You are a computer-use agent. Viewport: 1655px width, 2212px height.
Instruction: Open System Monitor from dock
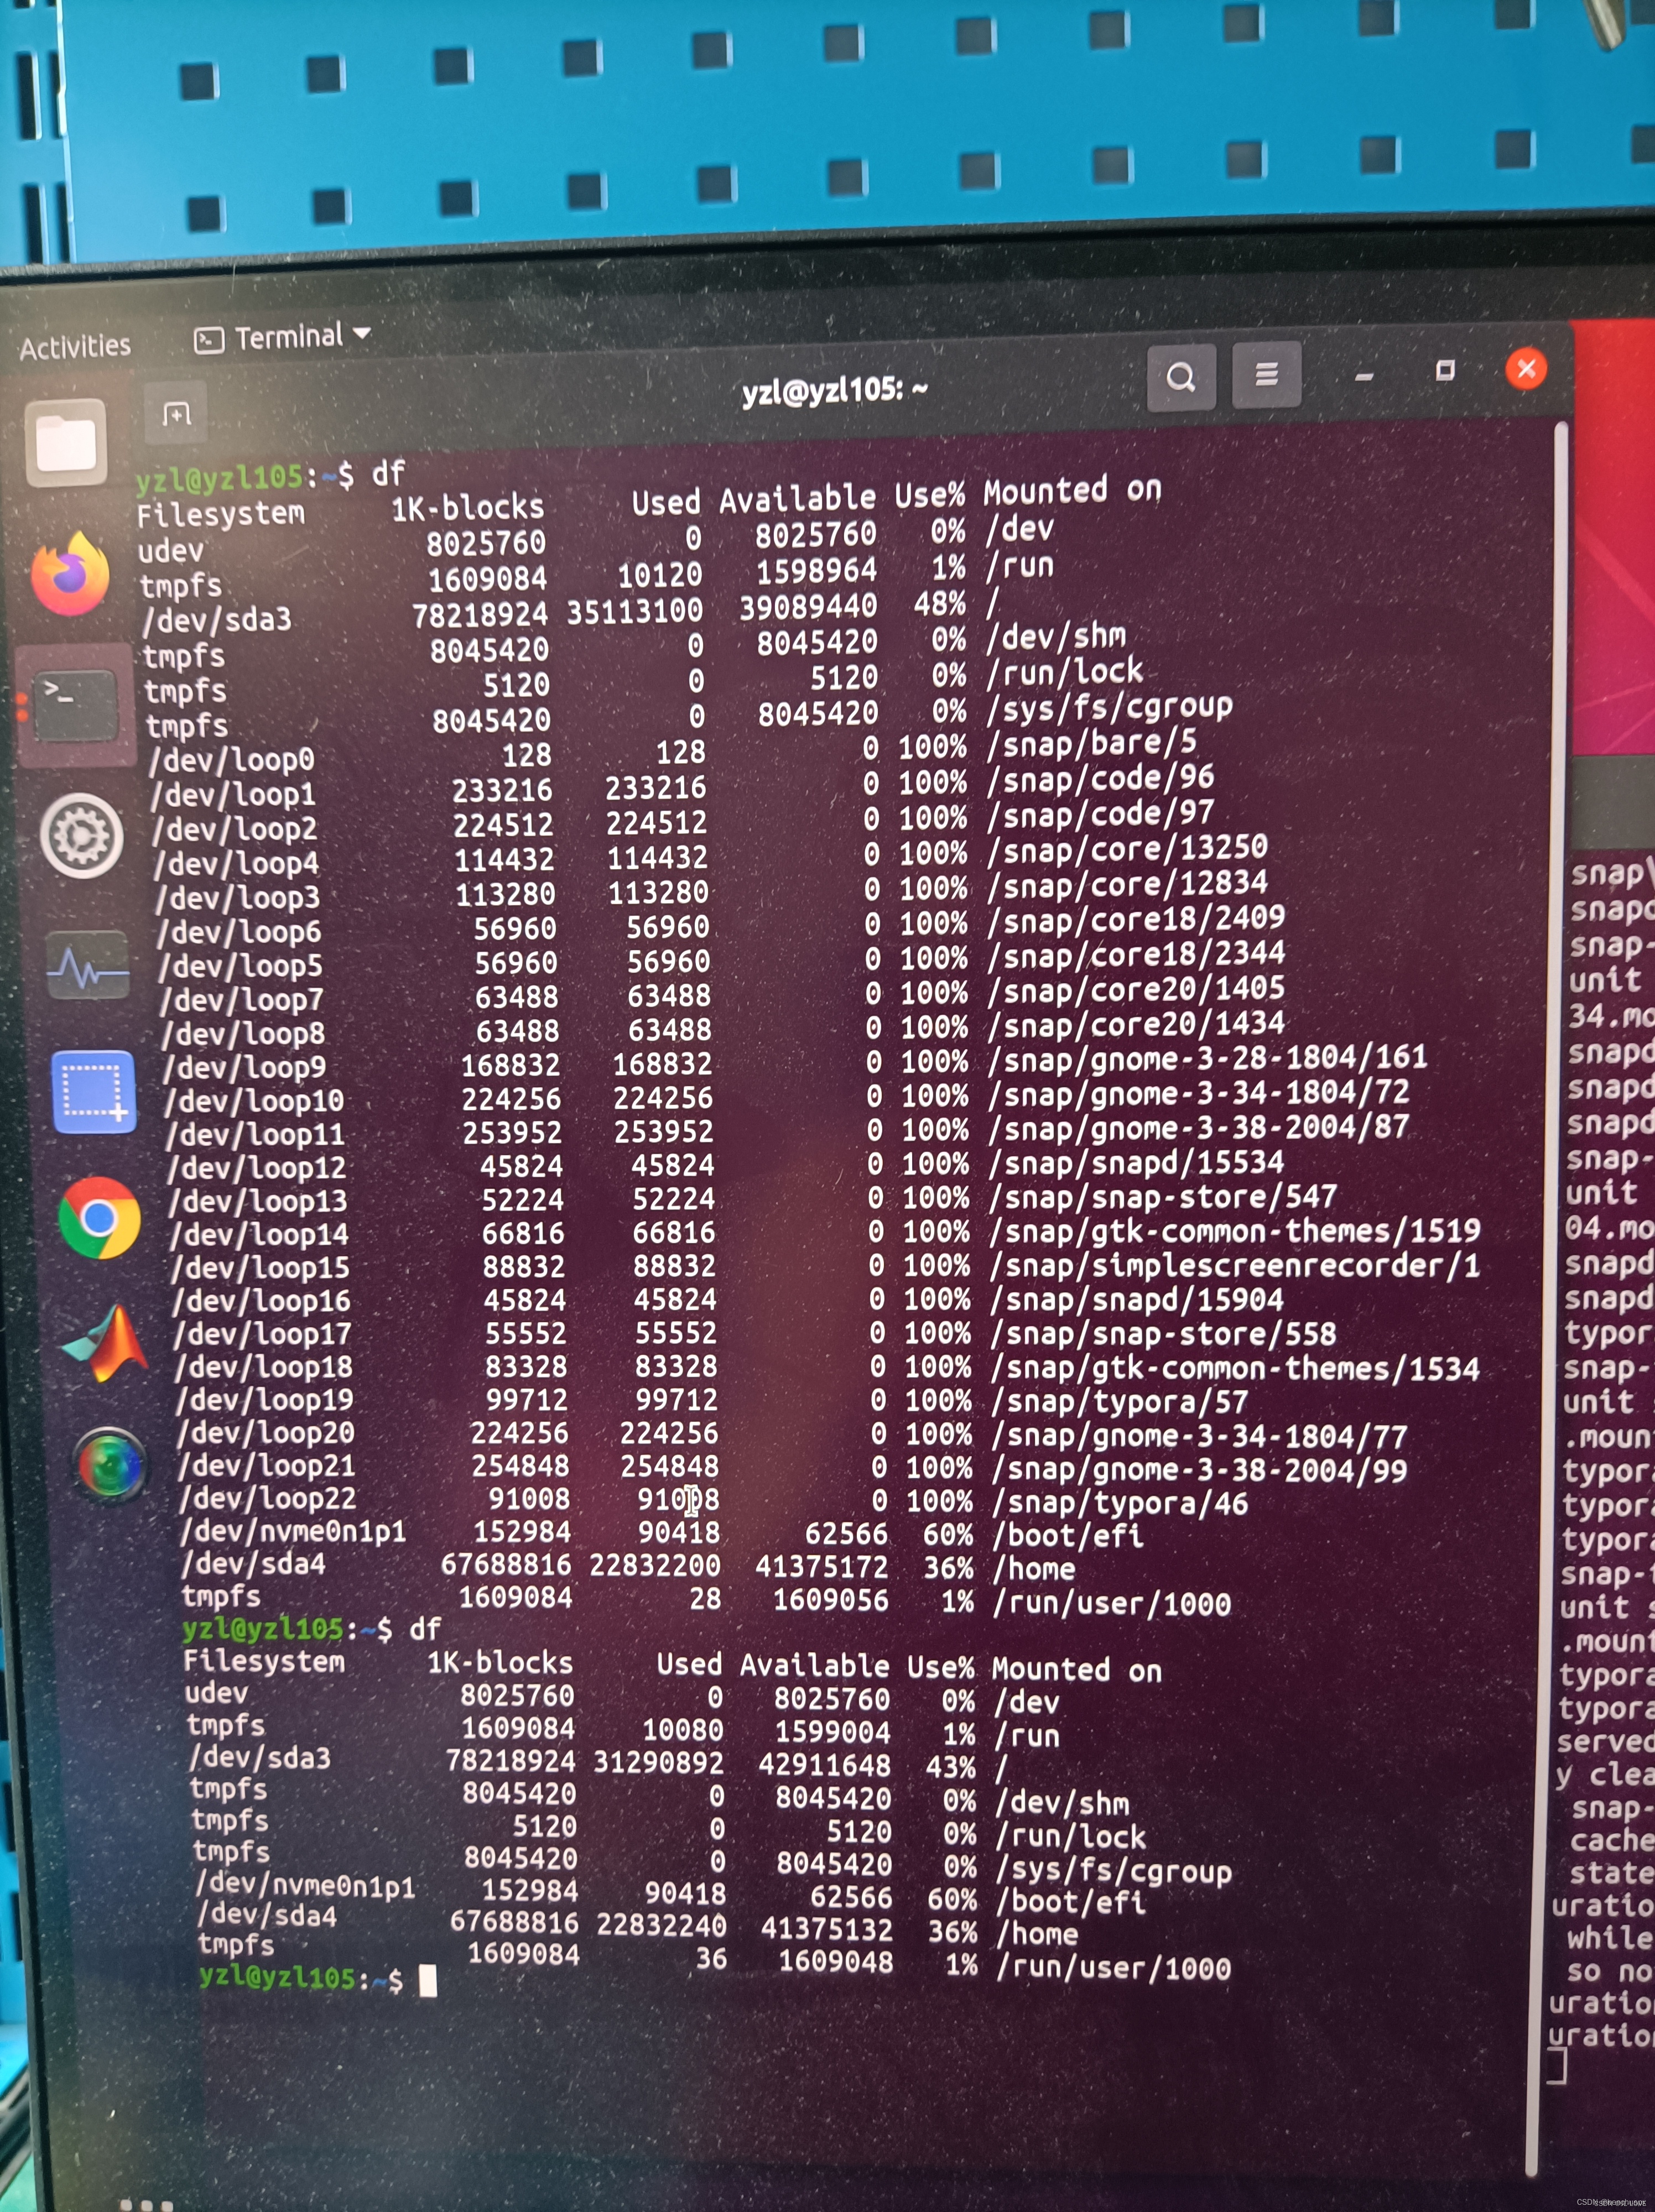click(x=88, y=966)
